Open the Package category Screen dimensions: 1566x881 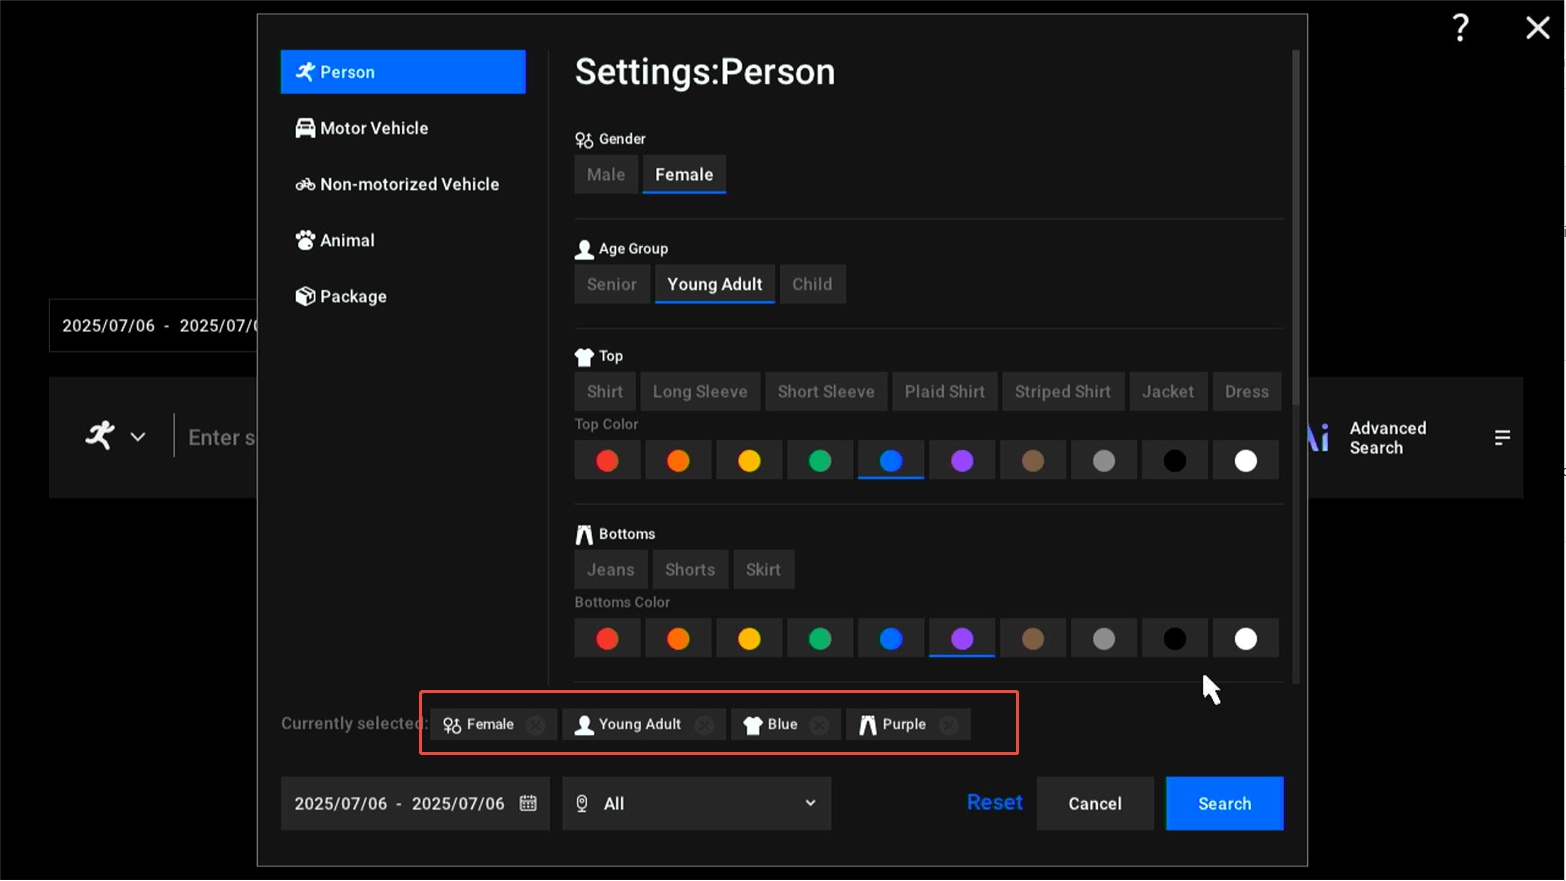[x=403, y=296]
